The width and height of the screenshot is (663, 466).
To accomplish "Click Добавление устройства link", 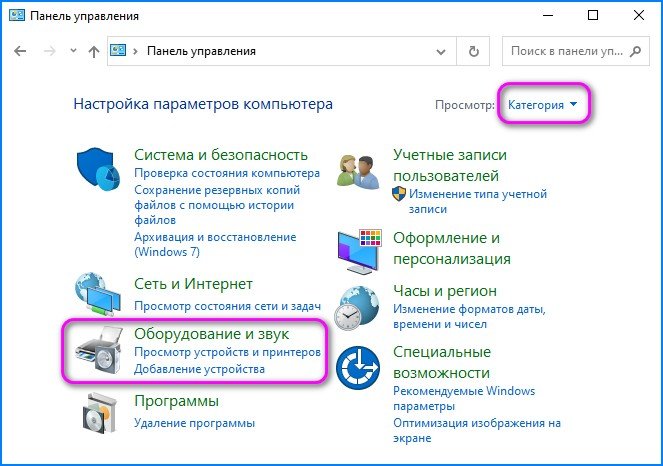I will pos(199,369).
